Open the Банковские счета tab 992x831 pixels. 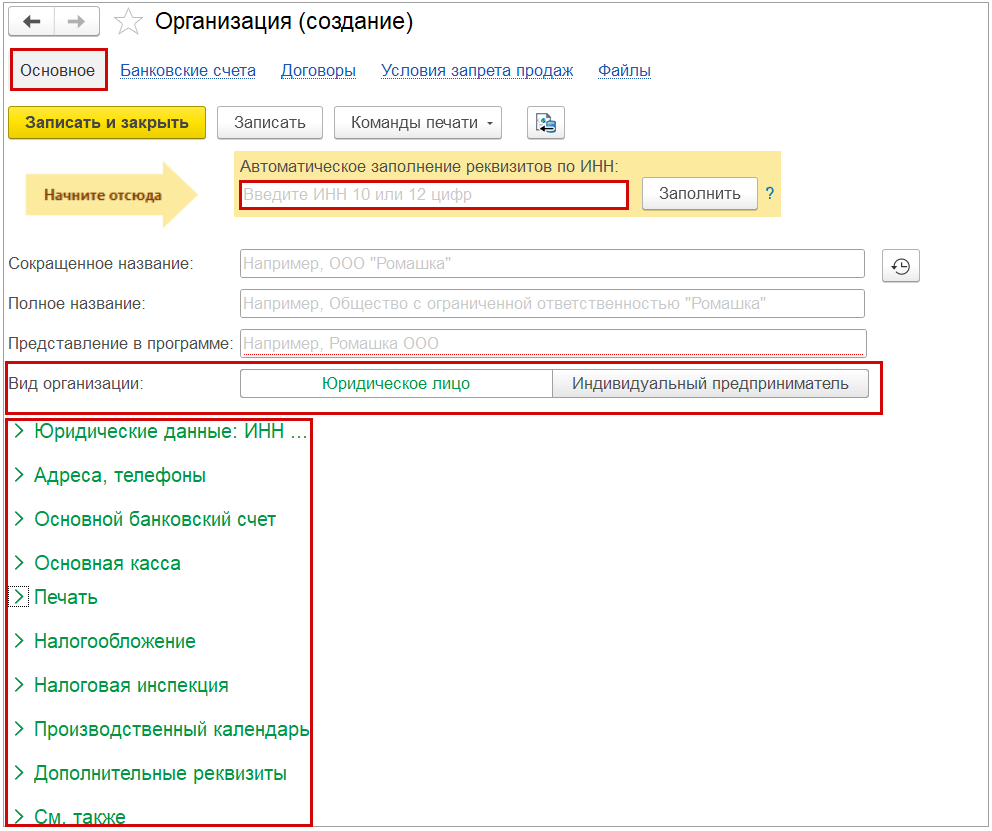pos(188,71)
